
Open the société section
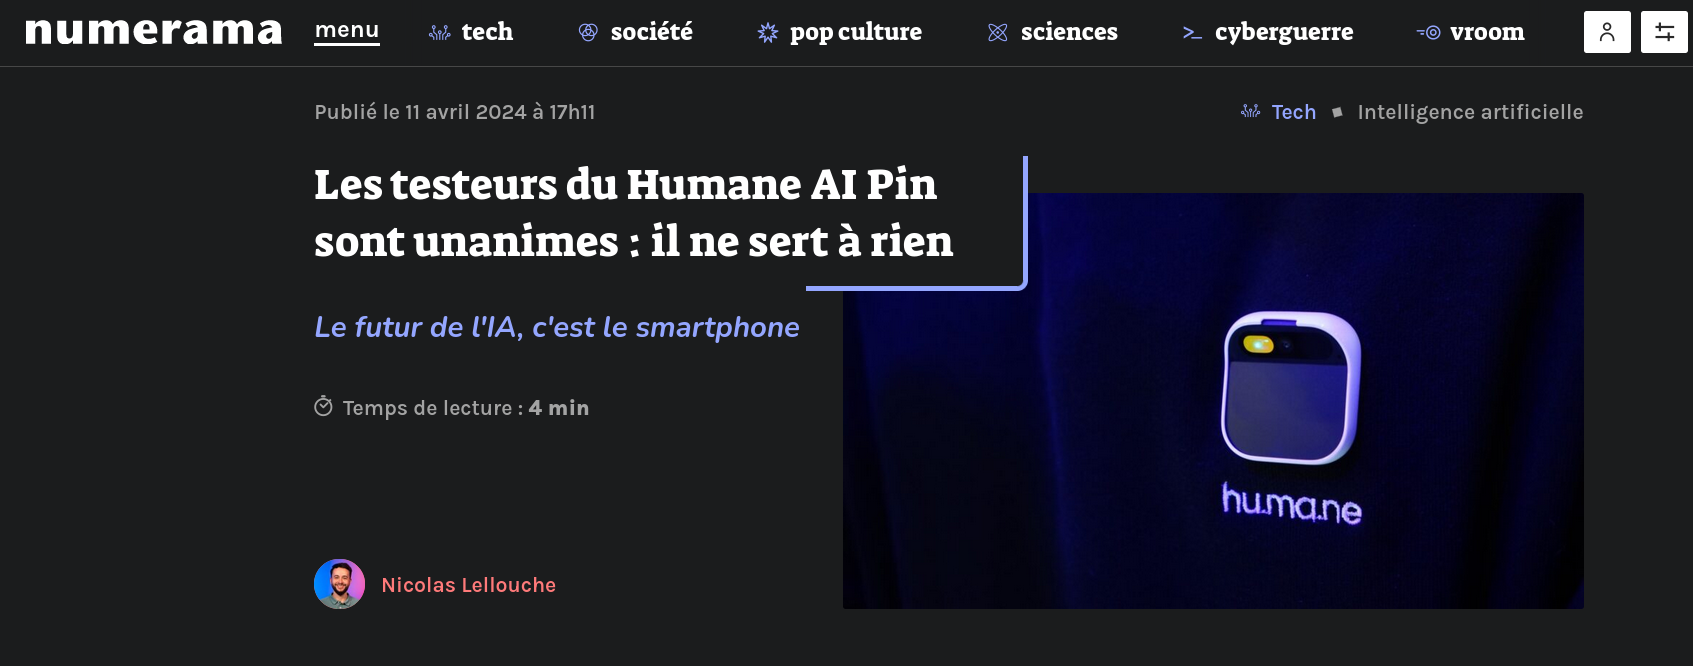[651, 32]
